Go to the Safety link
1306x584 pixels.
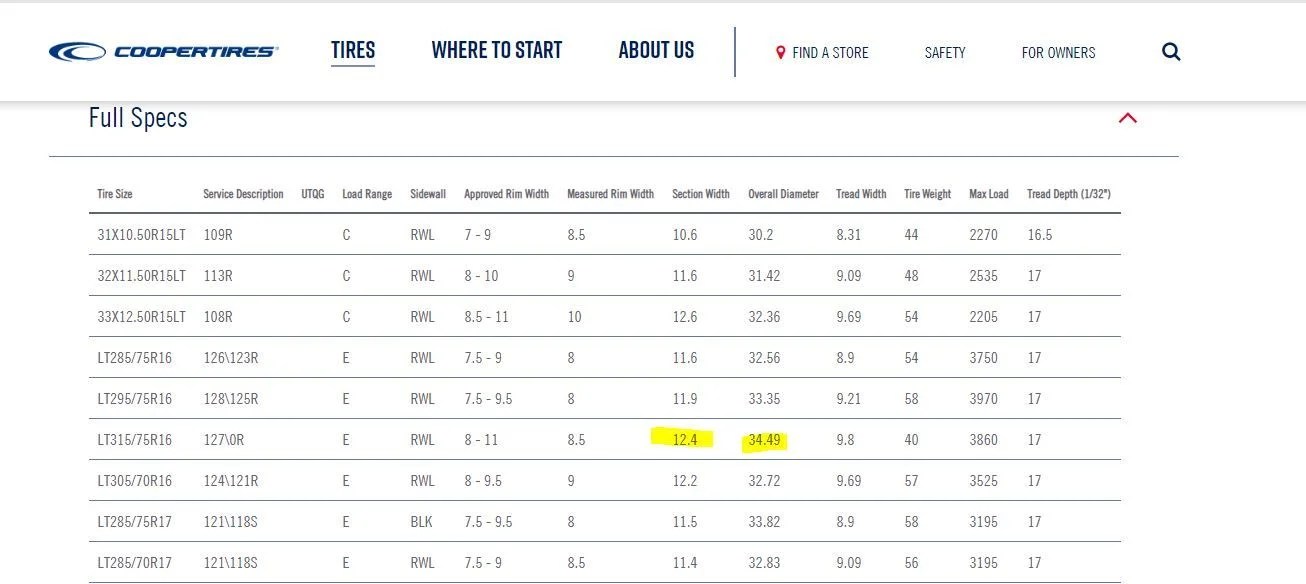(x=945, y=52)
